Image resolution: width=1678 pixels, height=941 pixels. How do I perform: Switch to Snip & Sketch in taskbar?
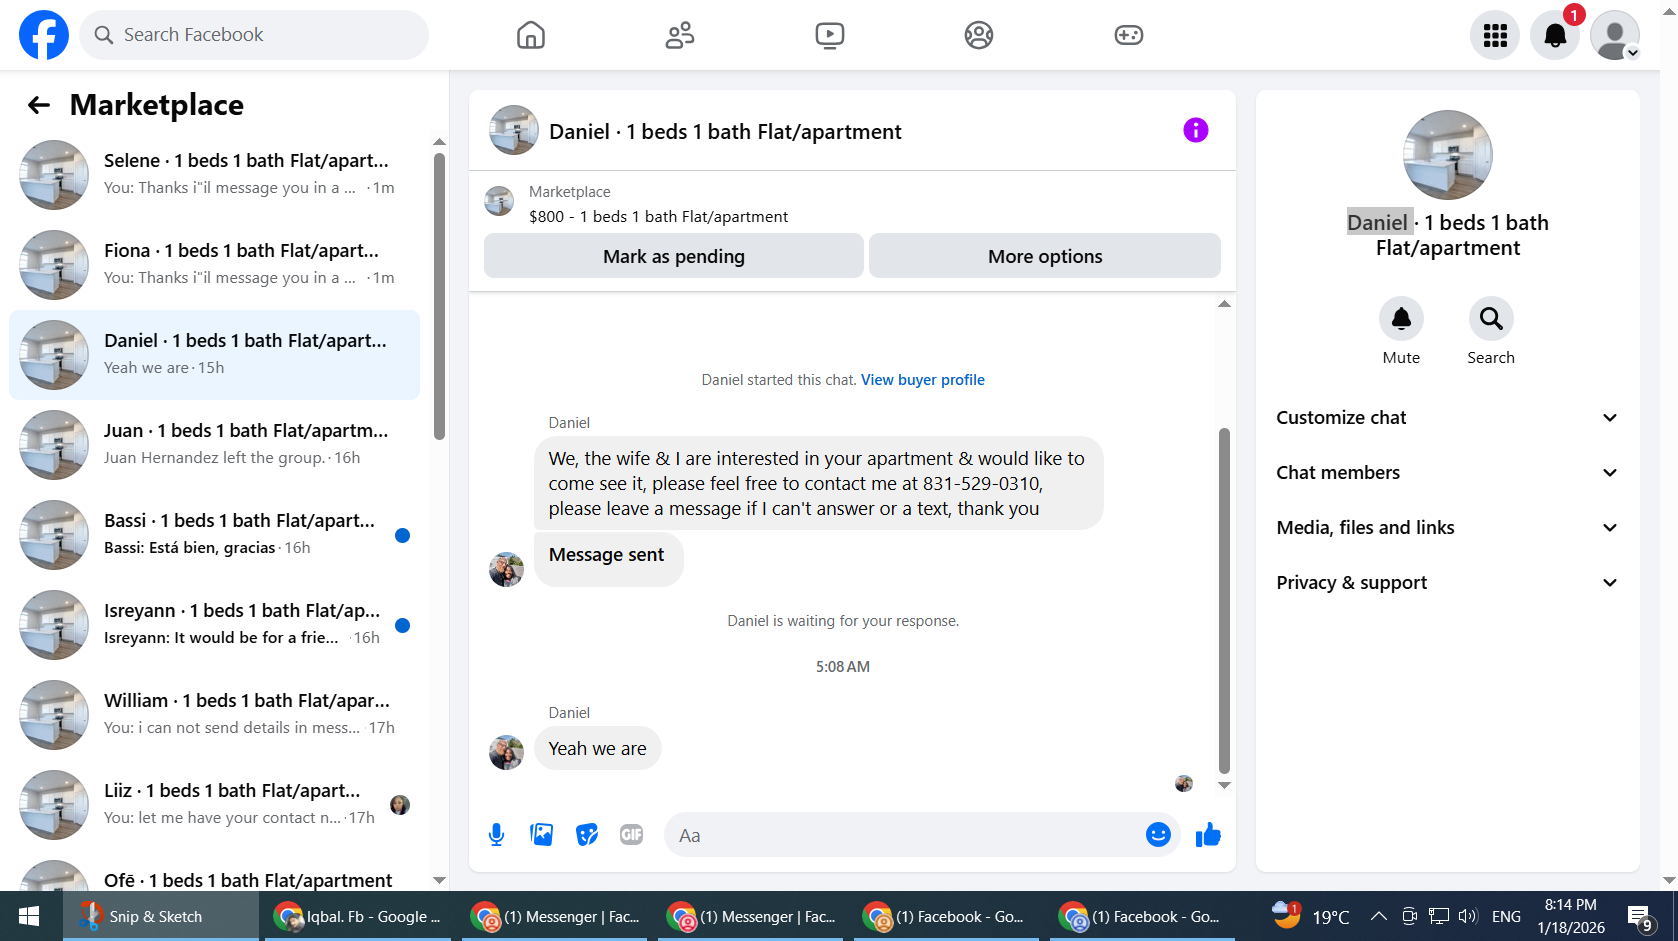coord(160,916)
